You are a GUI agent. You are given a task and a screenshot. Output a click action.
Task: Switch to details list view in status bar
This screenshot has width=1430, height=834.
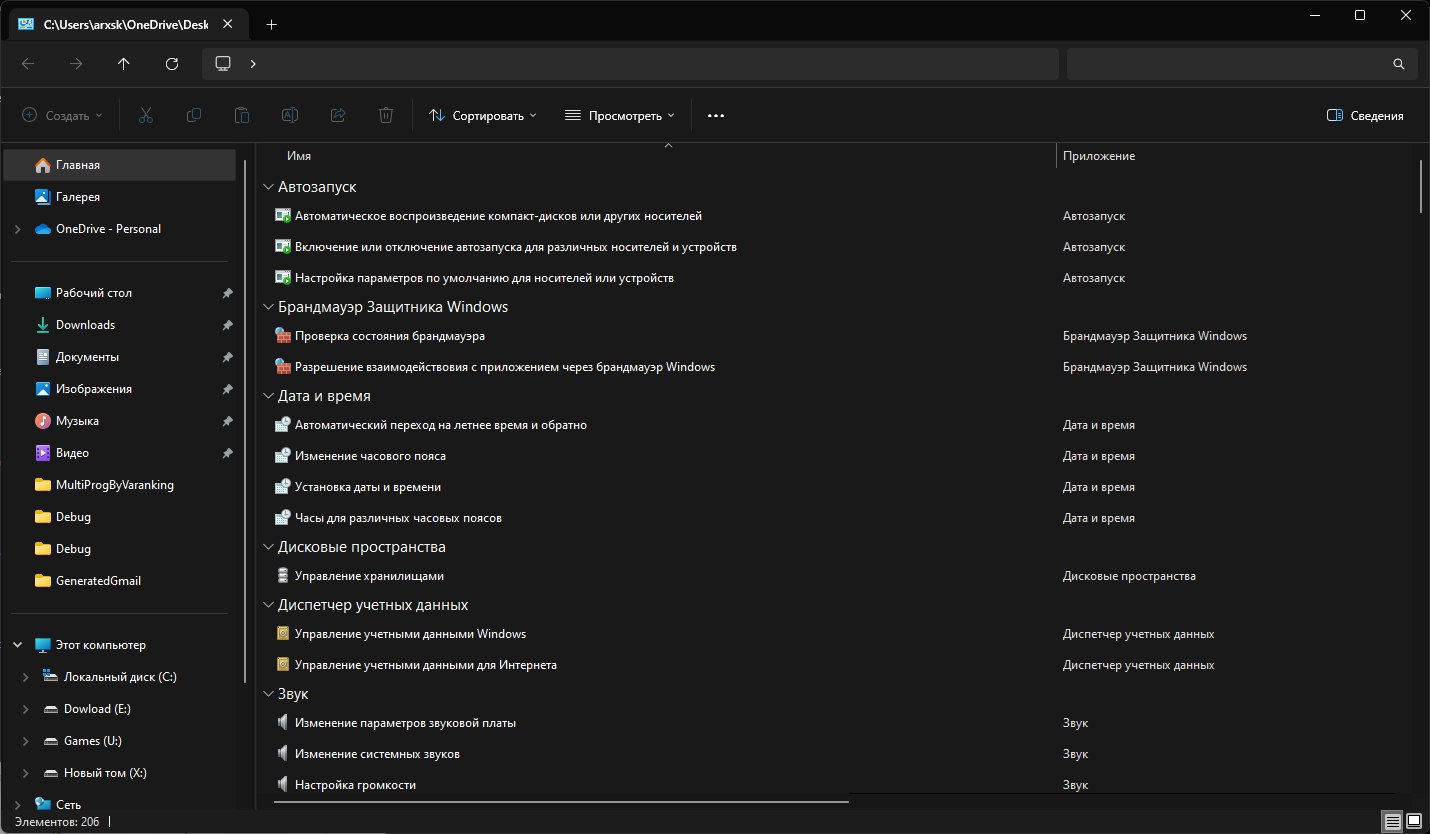point(1392,822)
